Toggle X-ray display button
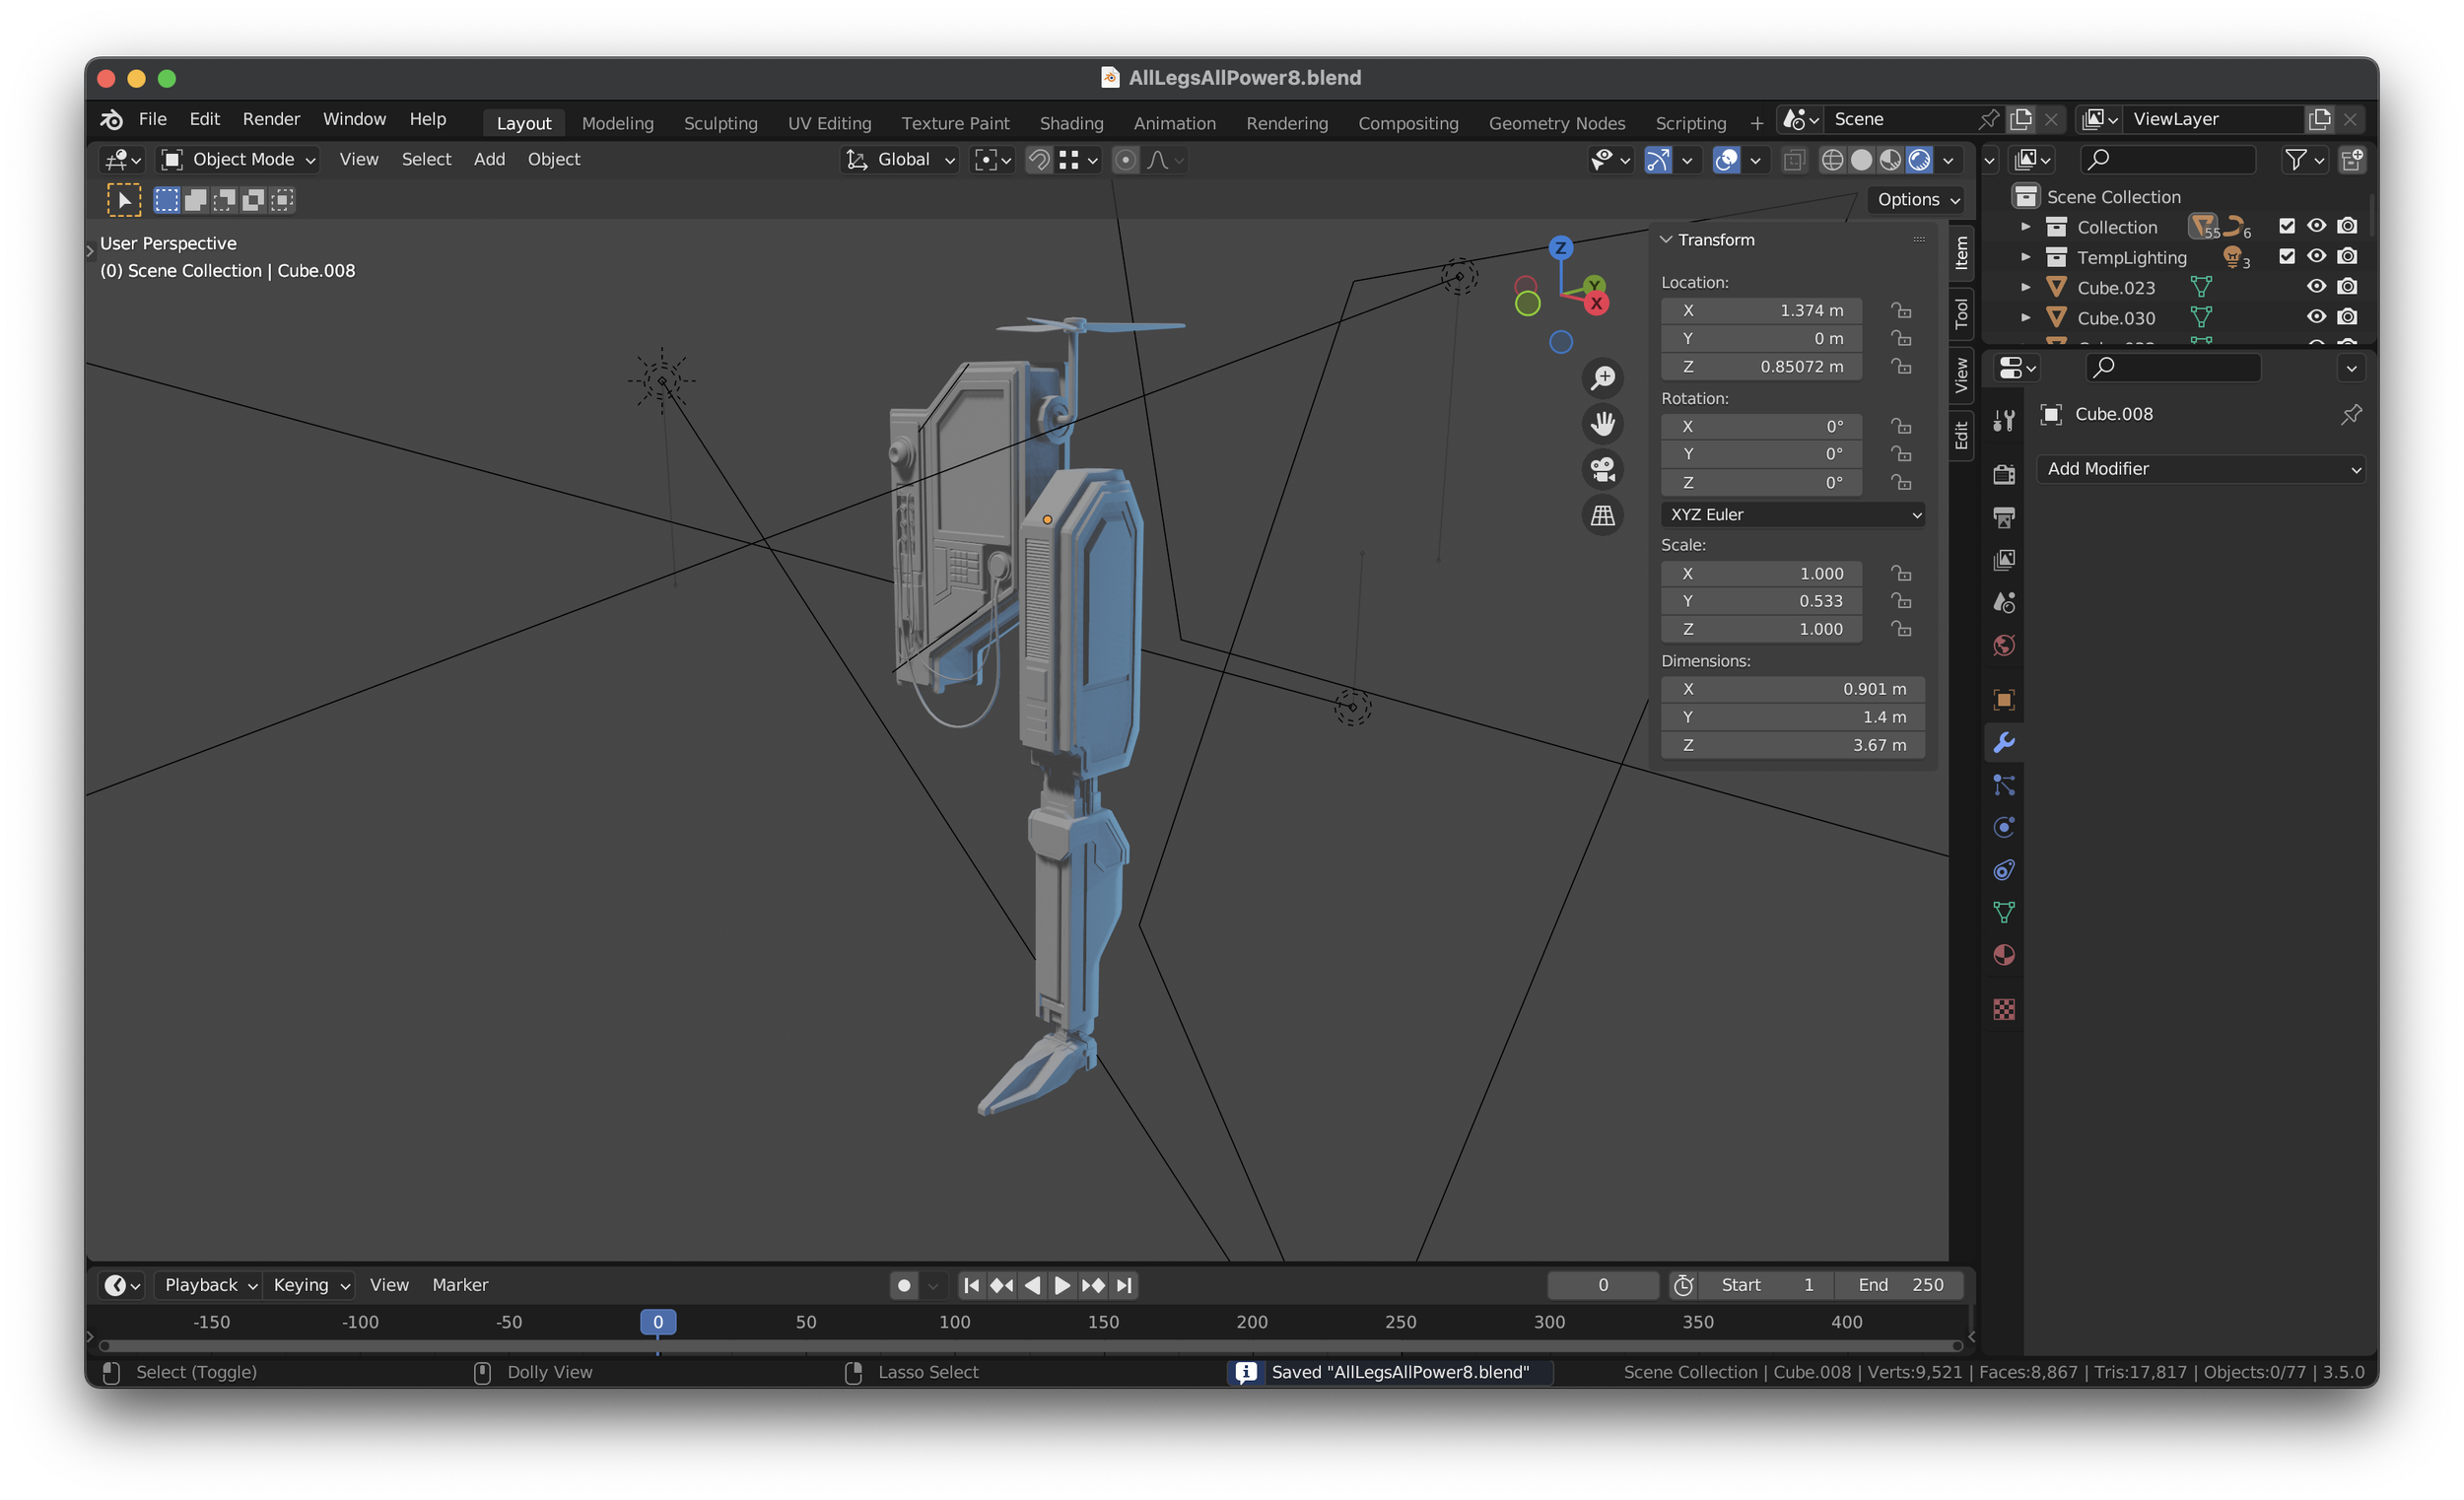 coord(1794,160)
